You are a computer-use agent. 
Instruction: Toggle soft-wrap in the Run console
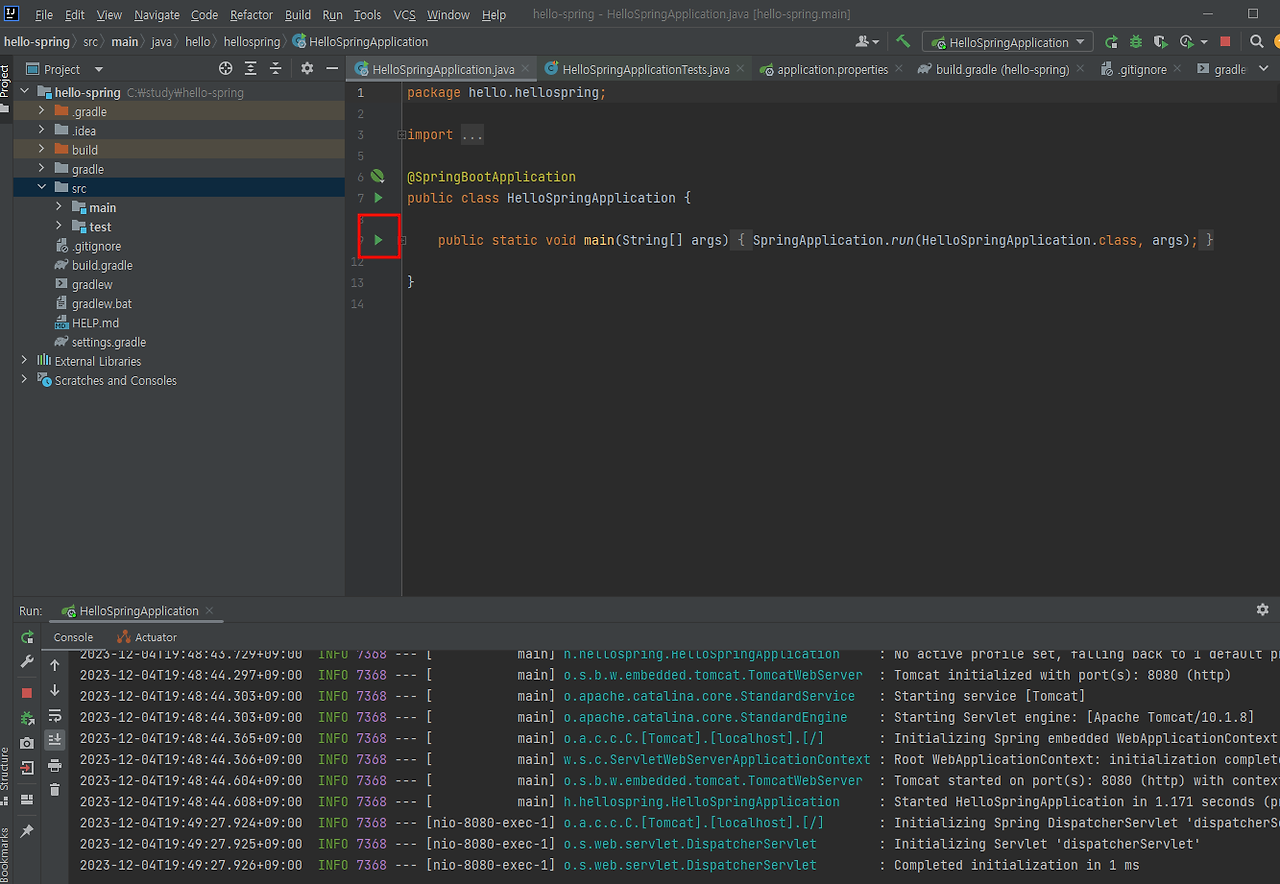click(x=55, y=715)
